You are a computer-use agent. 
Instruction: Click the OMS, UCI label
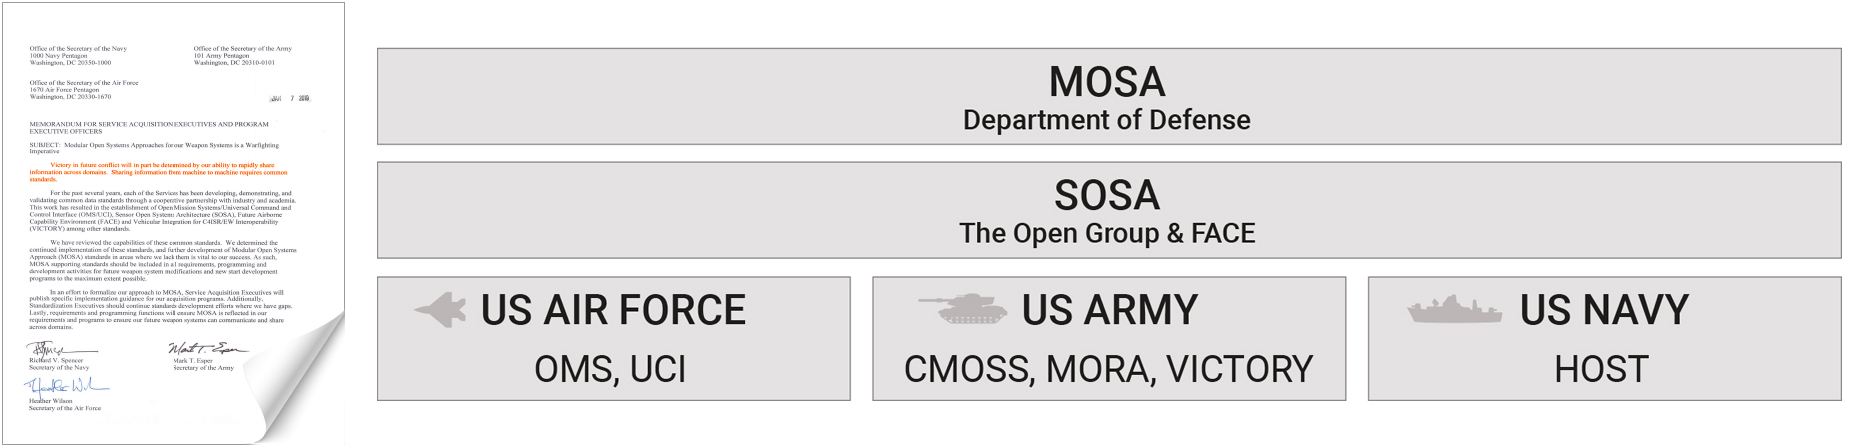pos(610,369)
